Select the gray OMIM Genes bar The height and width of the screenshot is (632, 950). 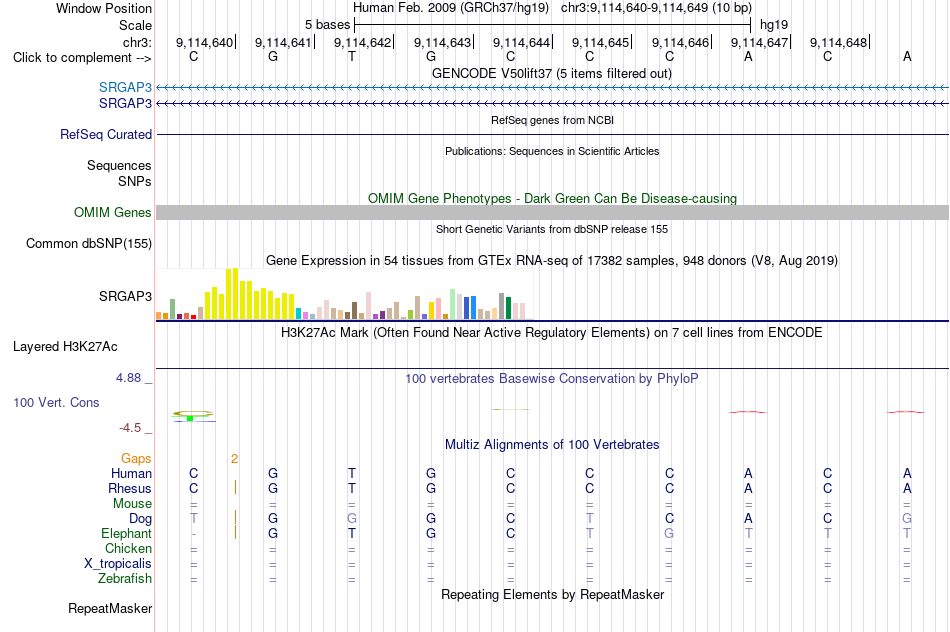(x=552, y=212)
